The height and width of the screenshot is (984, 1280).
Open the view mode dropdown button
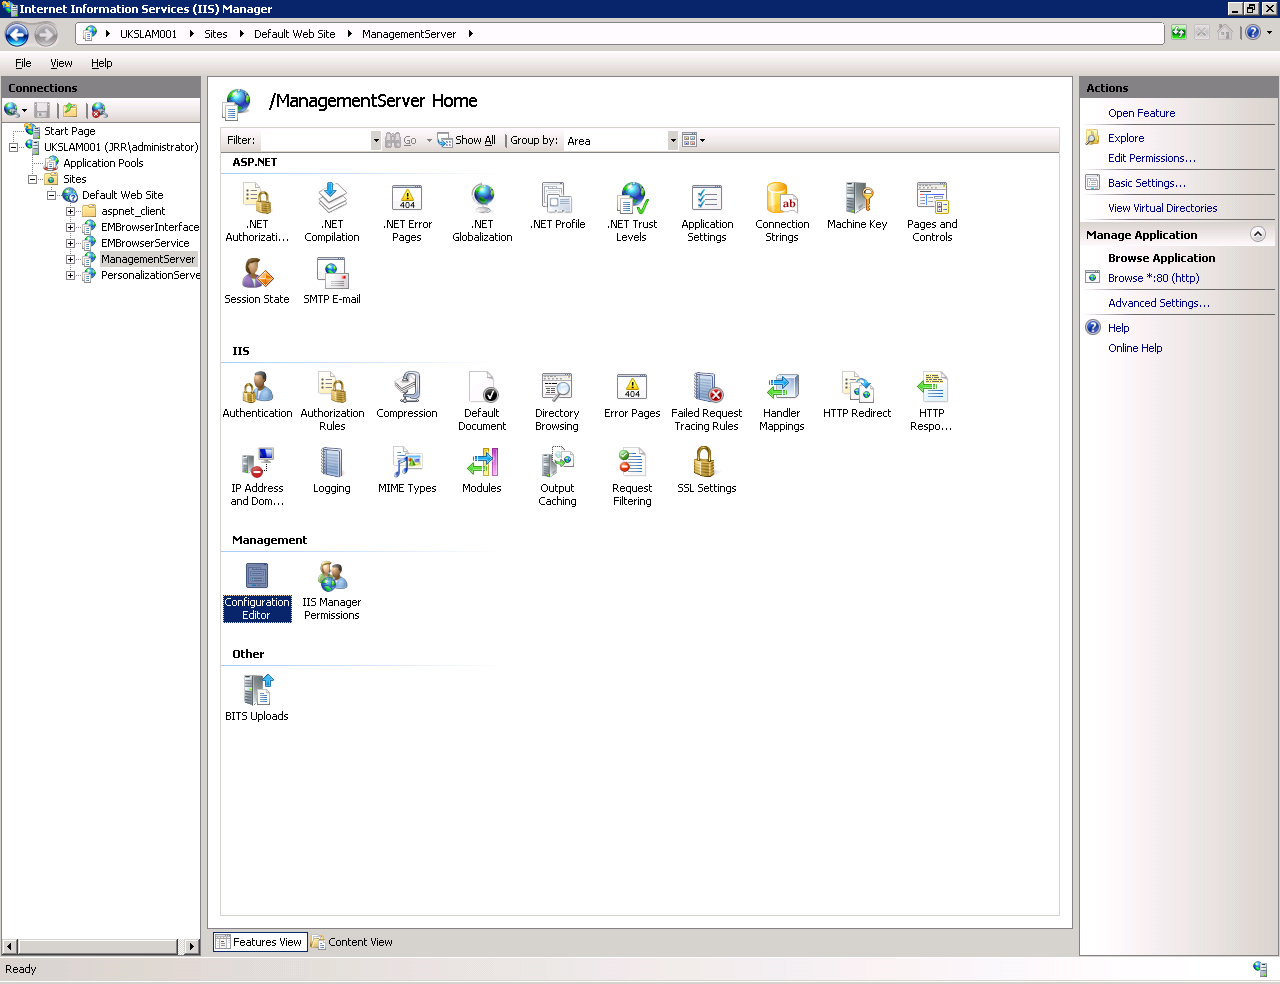(694, 141)
